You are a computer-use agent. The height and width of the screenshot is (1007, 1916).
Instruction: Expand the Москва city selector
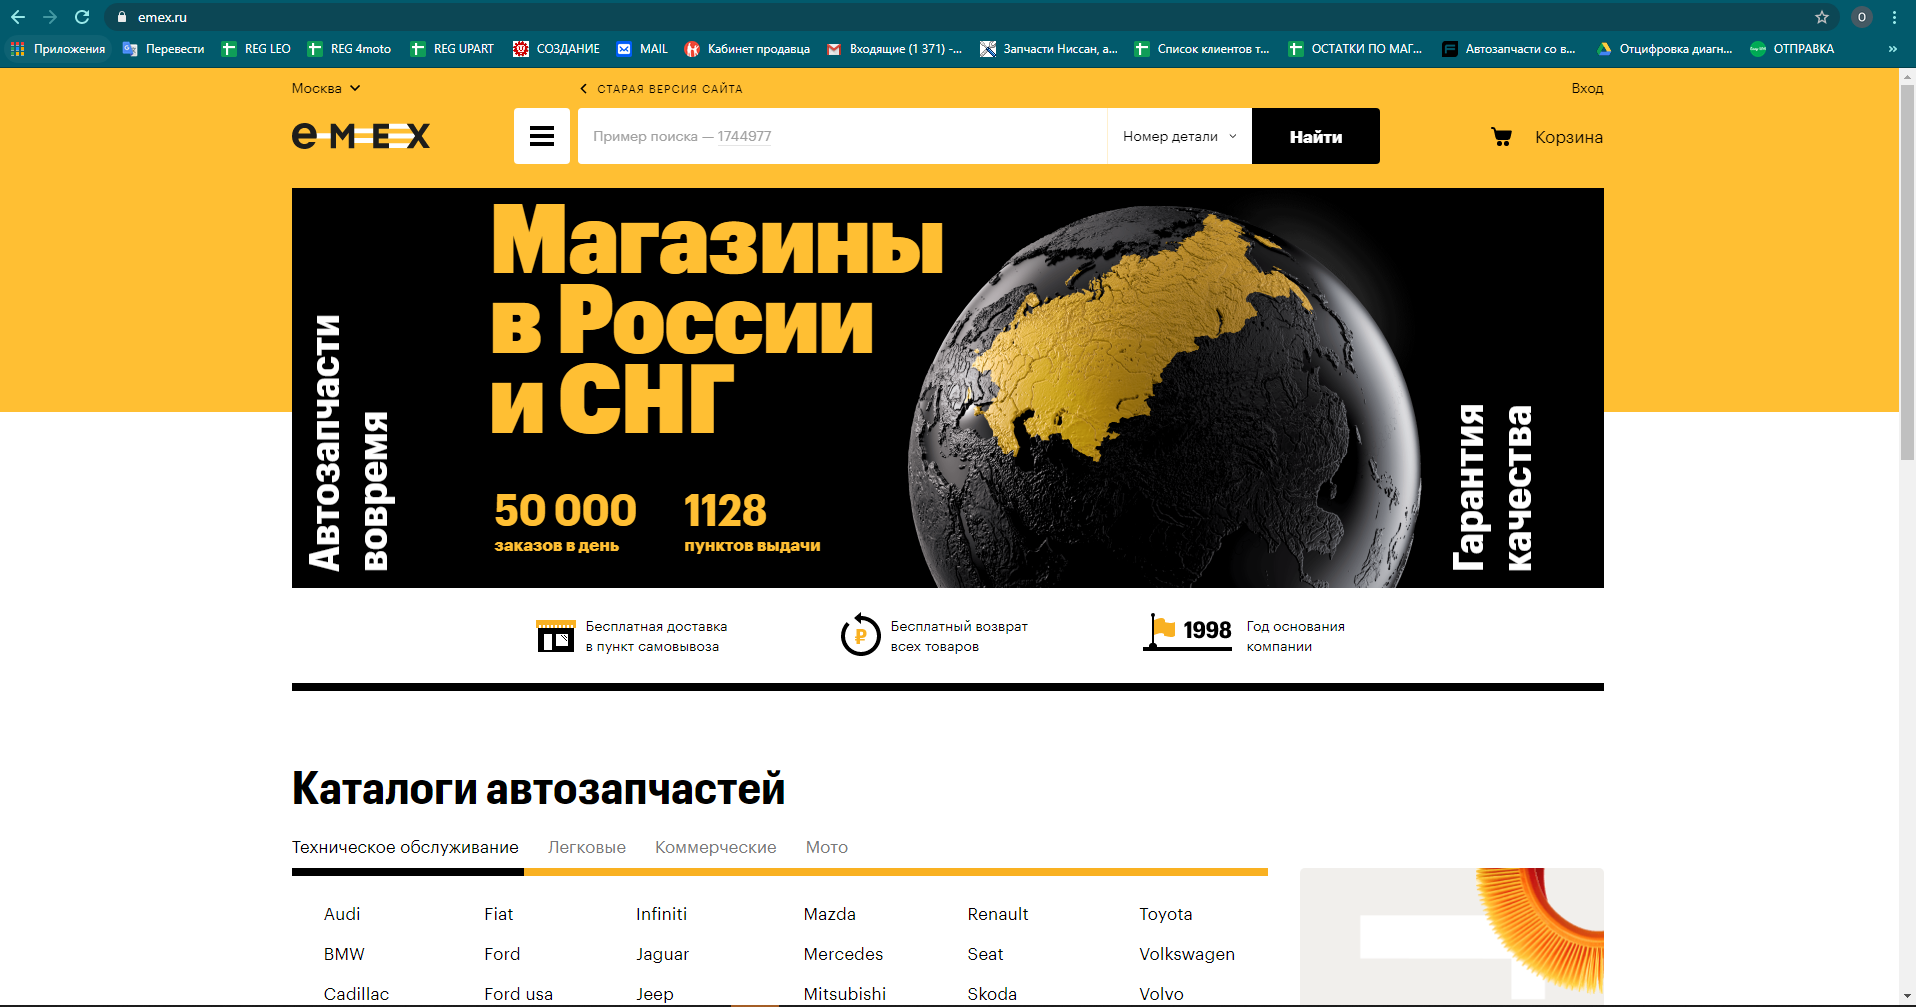click(x=326, y=88)
